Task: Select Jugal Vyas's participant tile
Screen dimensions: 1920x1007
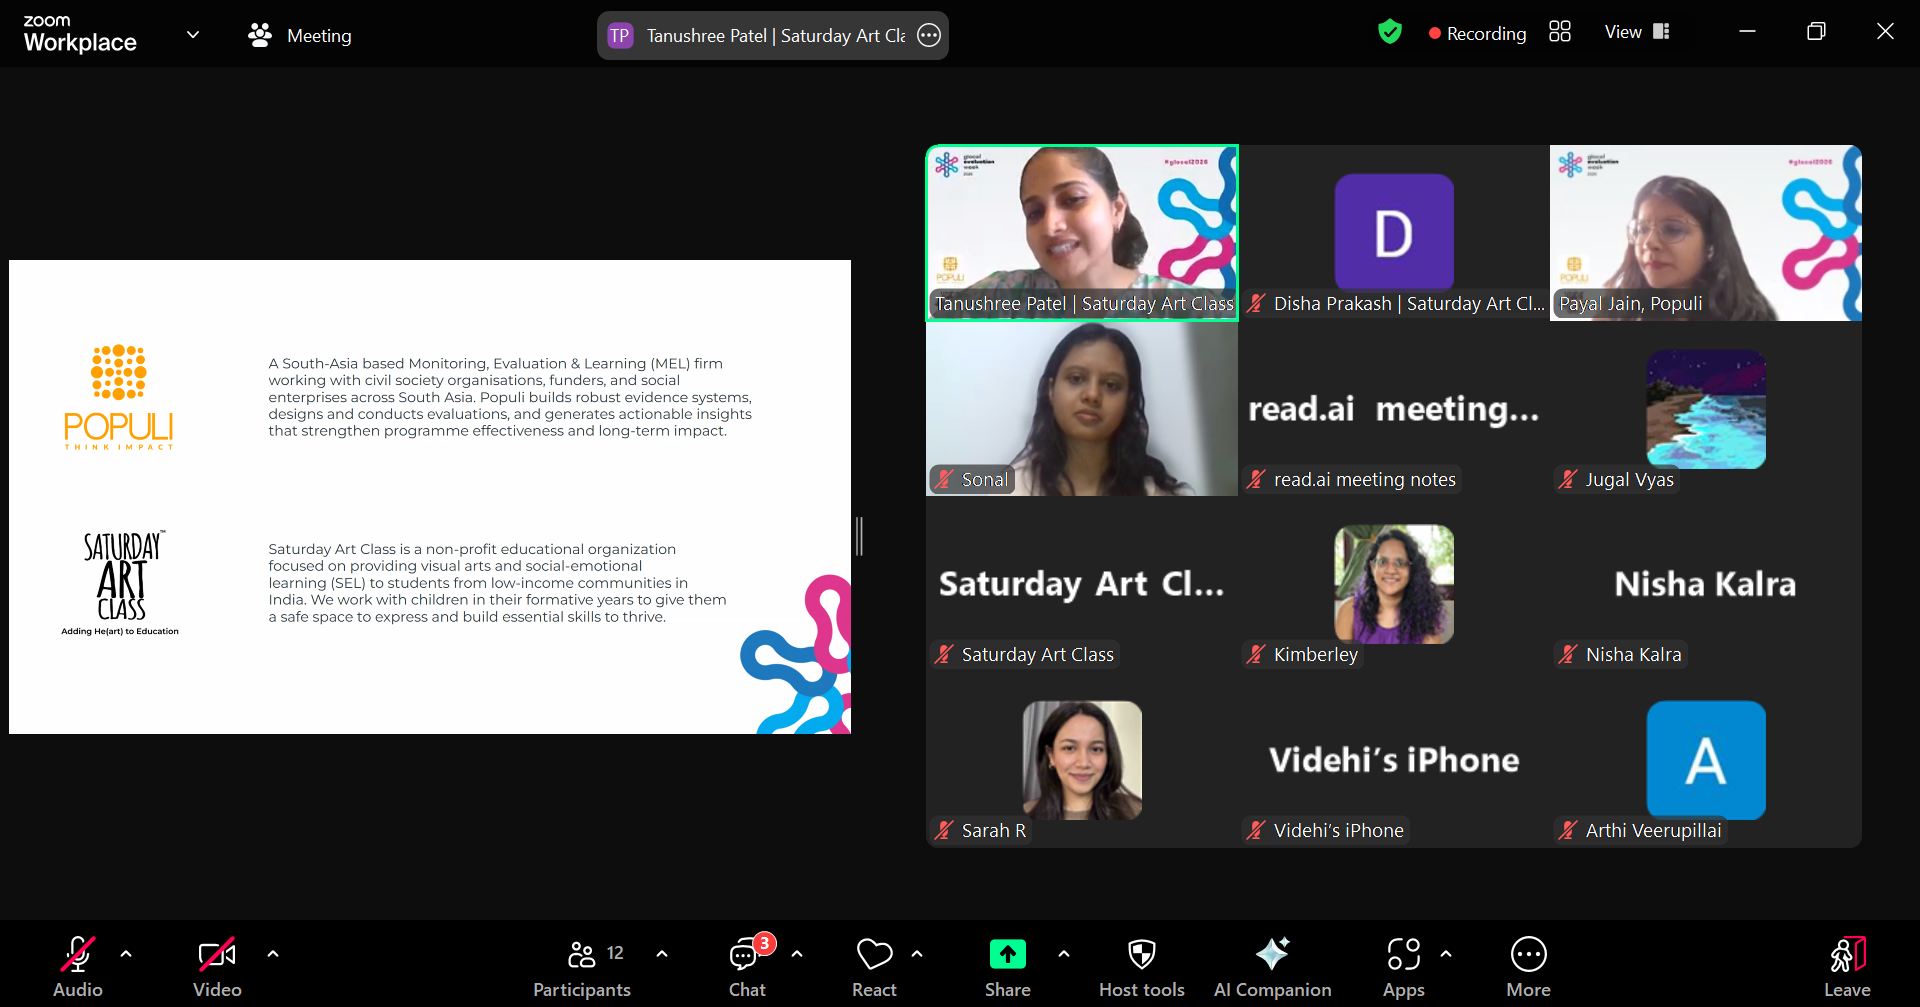Action: pyautogui.click(x=1706, y=409)
